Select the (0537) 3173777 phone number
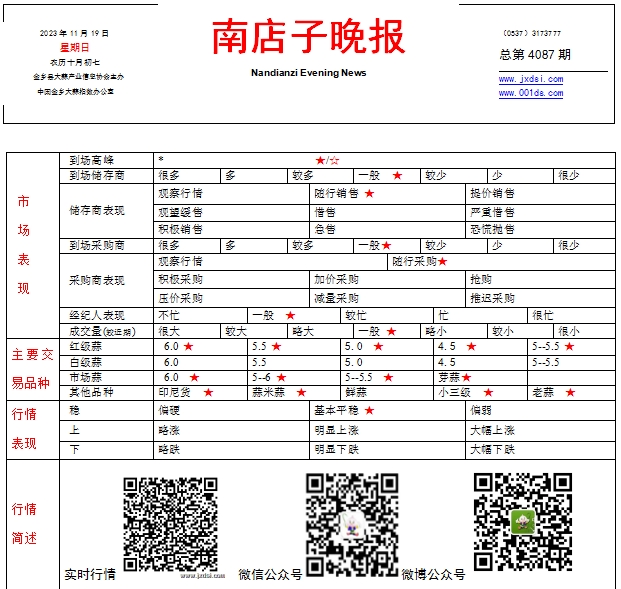This screenshot has height=589, width=621. pyautogui.click(x=532, y=33)
